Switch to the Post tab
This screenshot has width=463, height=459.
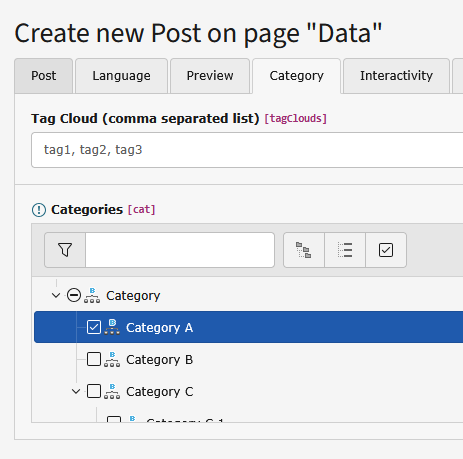tap(44, 76)
